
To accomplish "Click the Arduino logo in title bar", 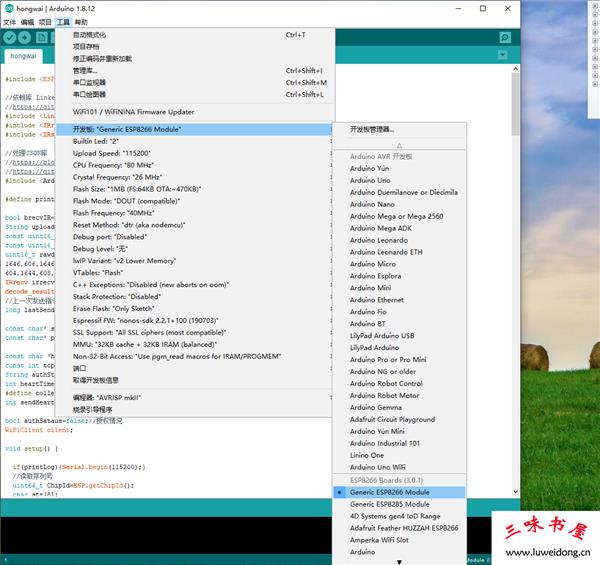I will click(x=9, y=8).
